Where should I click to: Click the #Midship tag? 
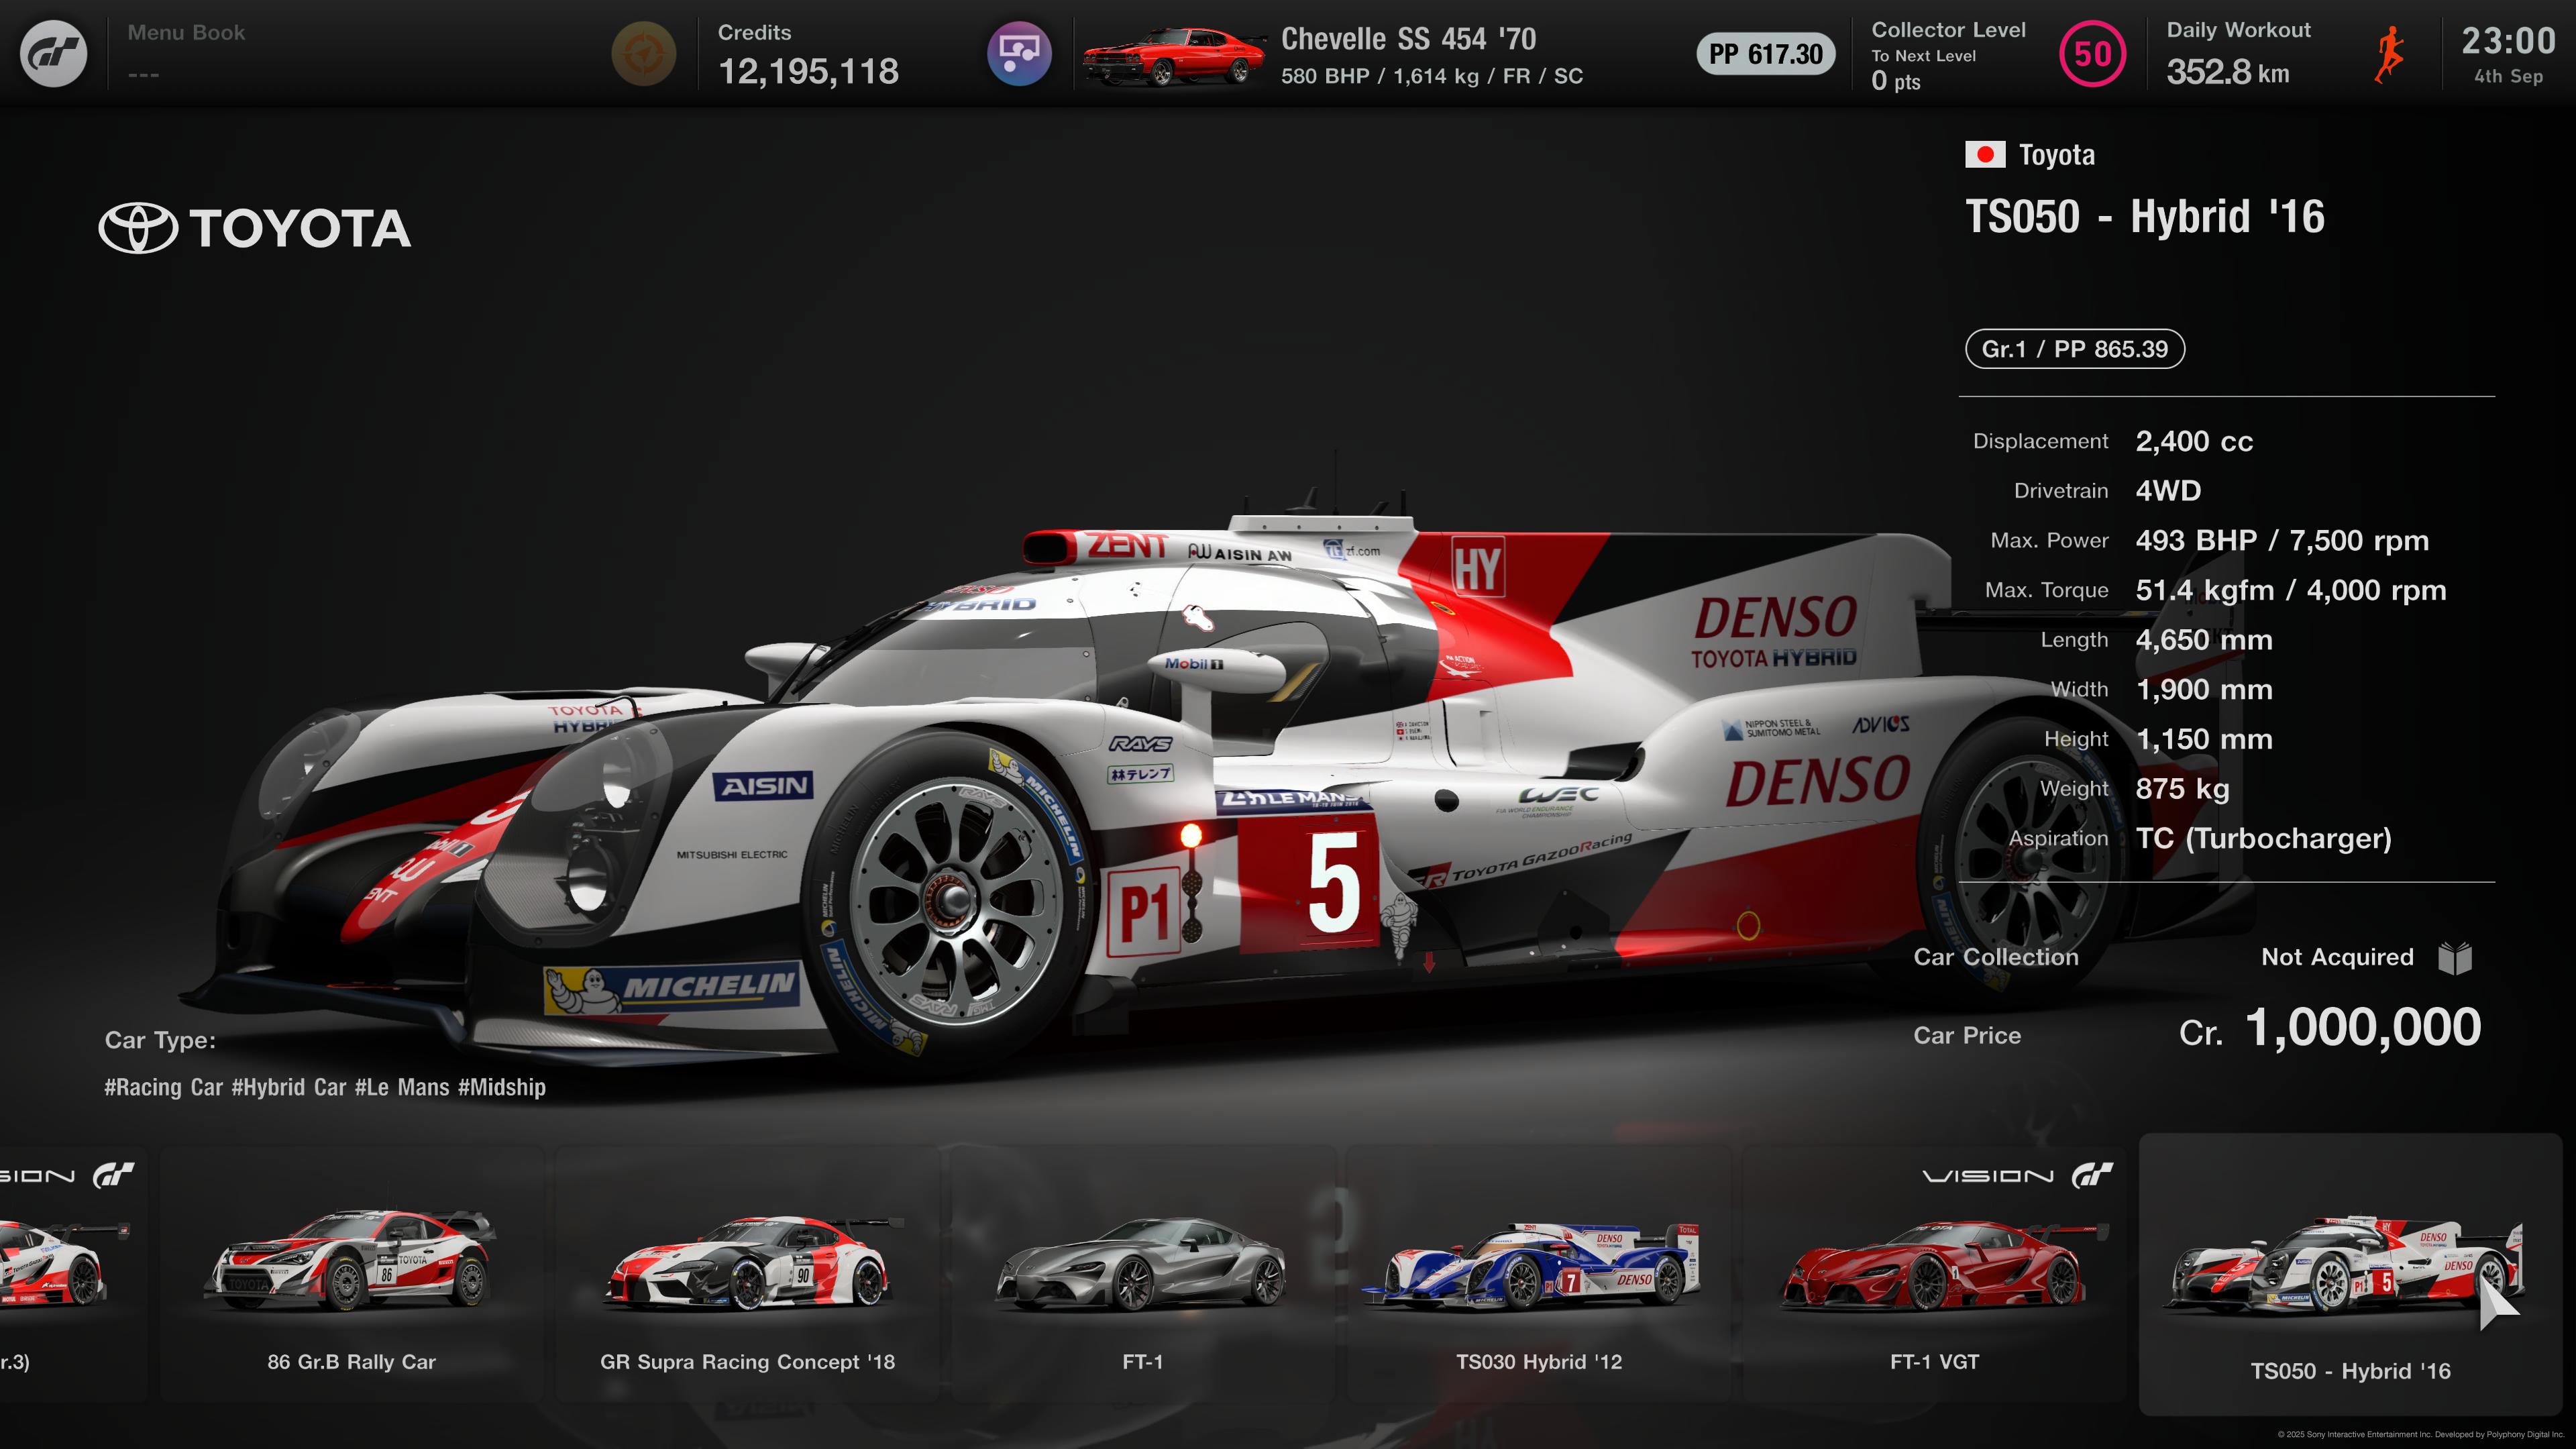(502, 1087)
